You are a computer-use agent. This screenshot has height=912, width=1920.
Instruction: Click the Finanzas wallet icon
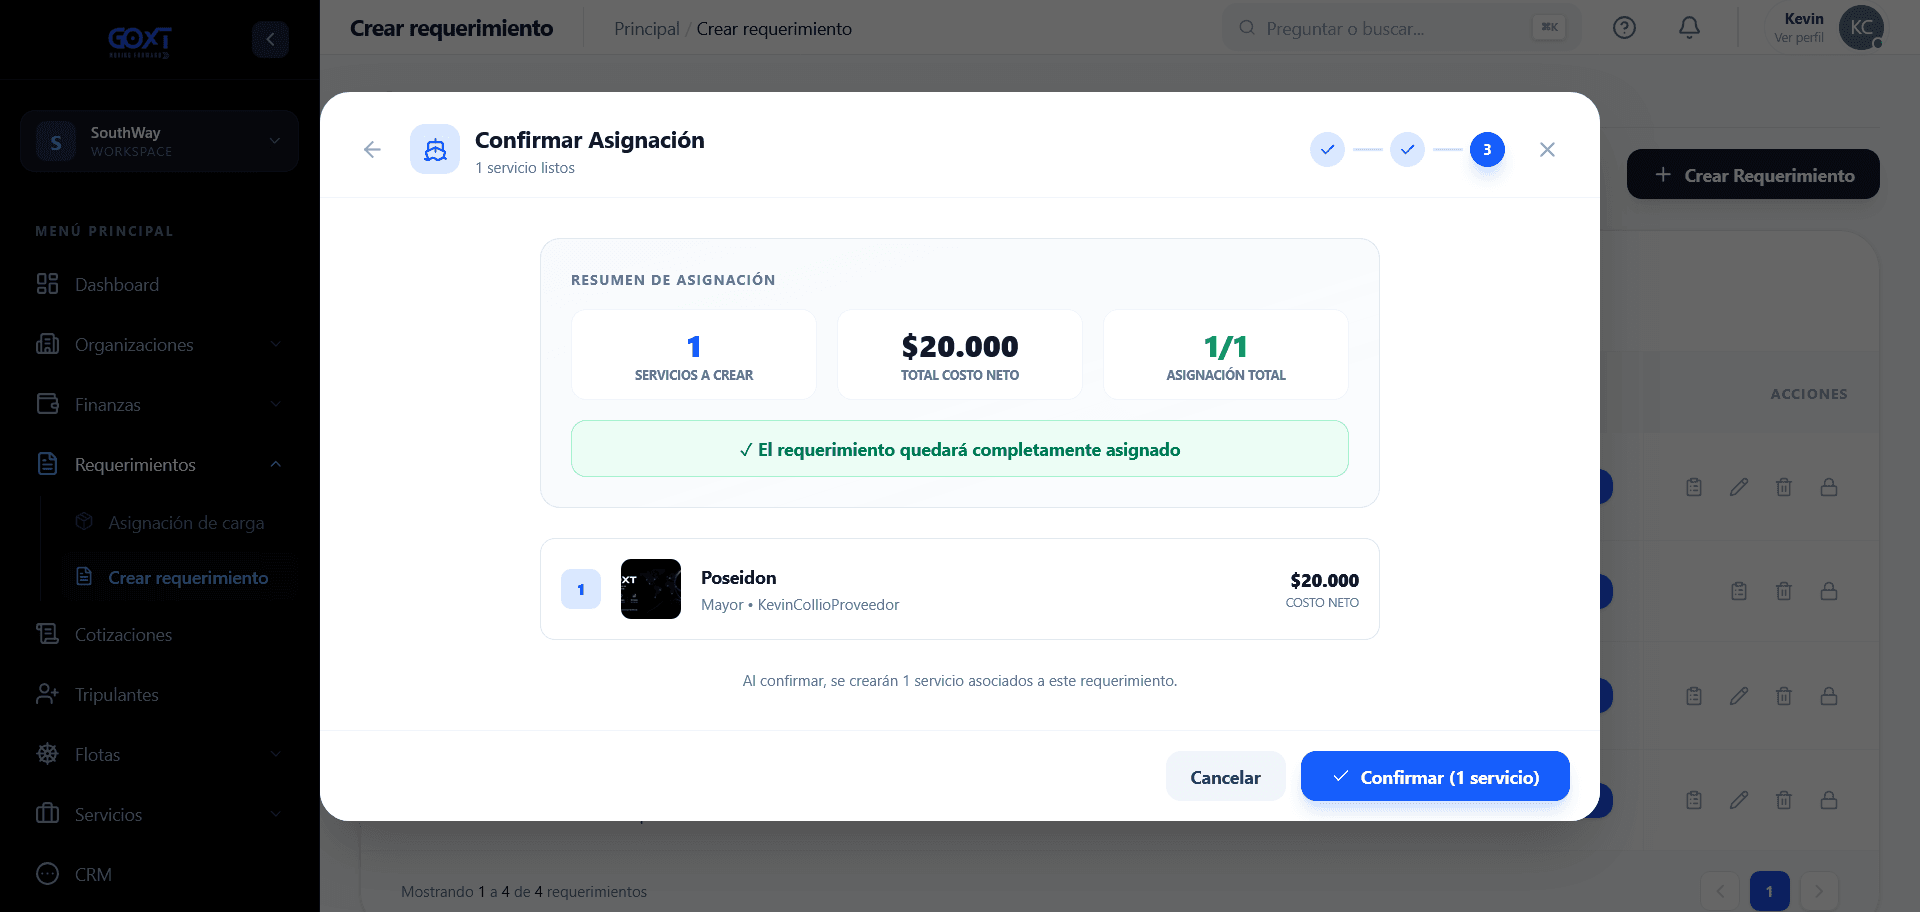[47, 404]
